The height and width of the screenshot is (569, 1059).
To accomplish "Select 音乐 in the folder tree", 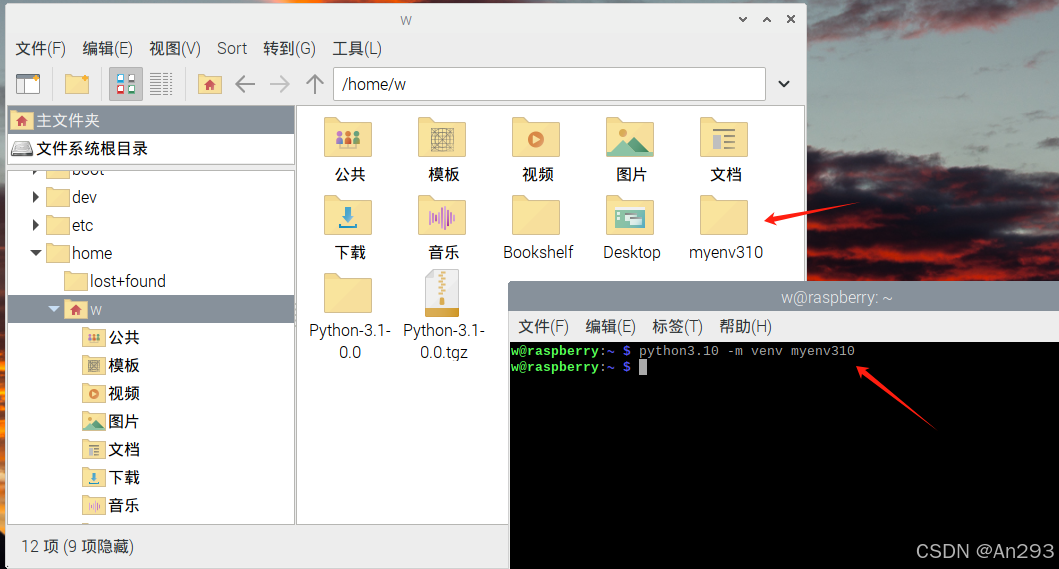I will [111, 505].
